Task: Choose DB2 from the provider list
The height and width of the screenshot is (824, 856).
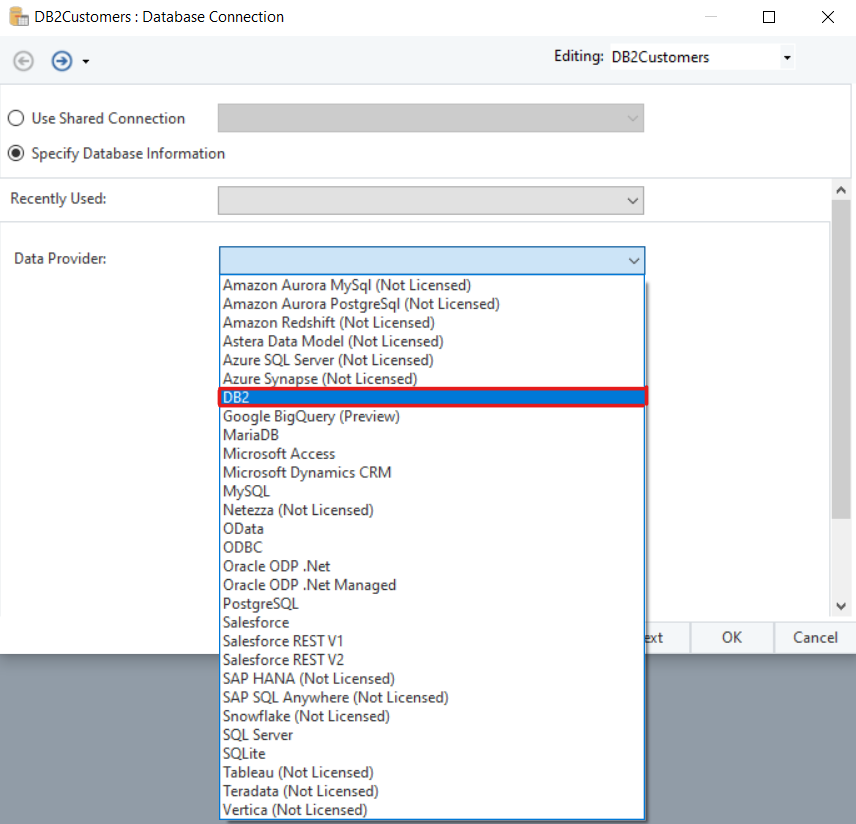Action: click(432, 397)
